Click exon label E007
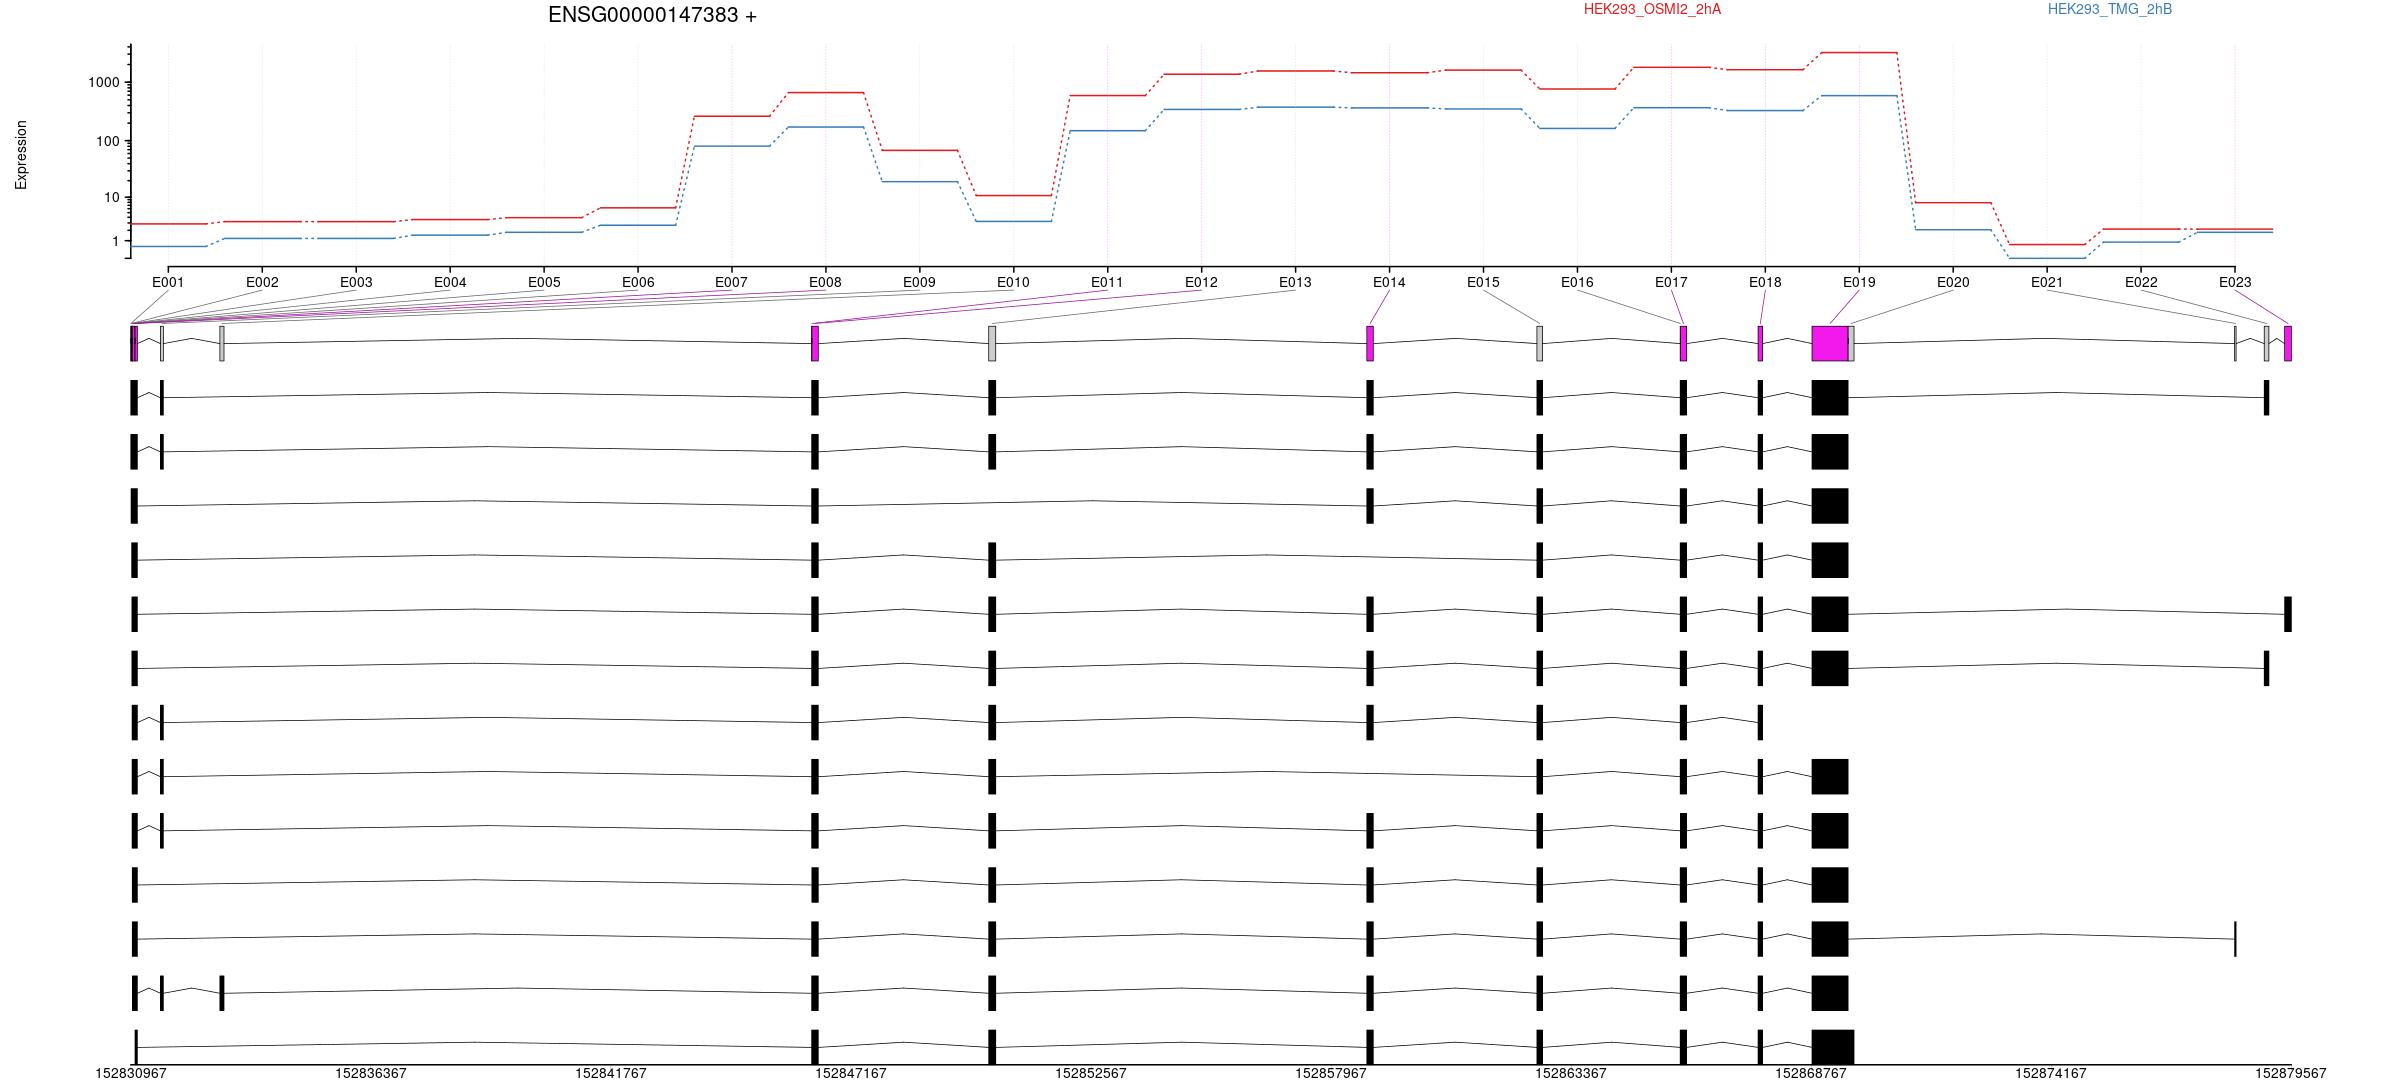Image resolution: width=2400 pixels, height=1090 pixels. point(731,282)
